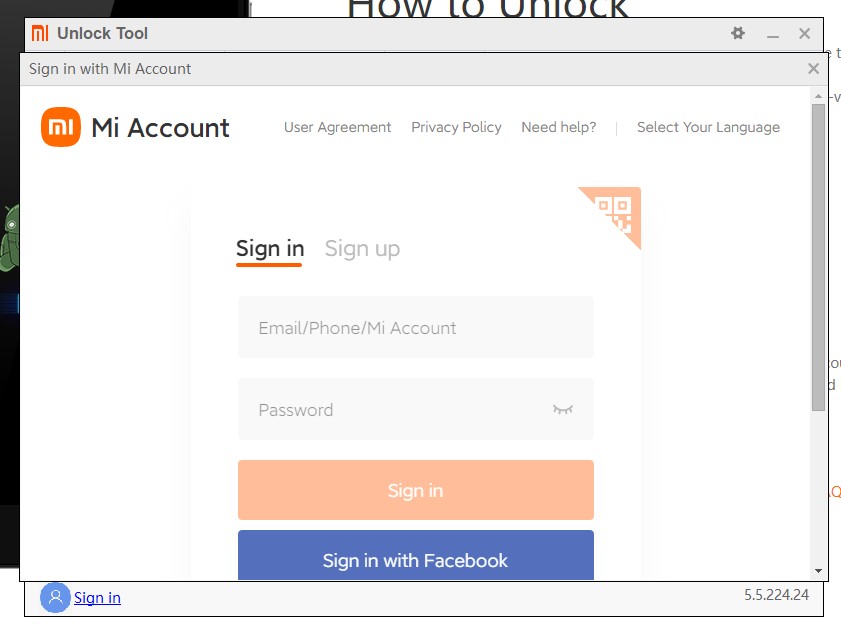Minimize the Unlock Tool window
This screenshot has height=624, width=841.
pyautogui.click(x=773, y=34)
